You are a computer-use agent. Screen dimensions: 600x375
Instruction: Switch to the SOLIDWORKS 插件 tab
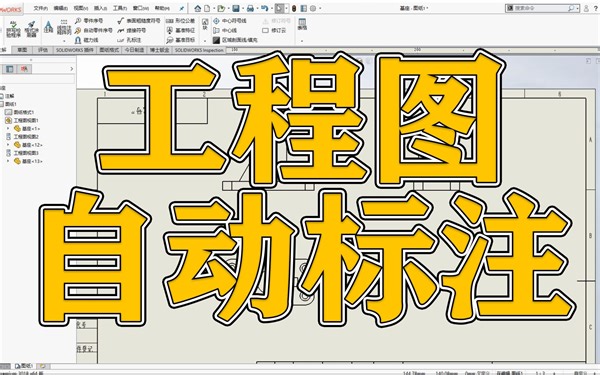point(75,50)
